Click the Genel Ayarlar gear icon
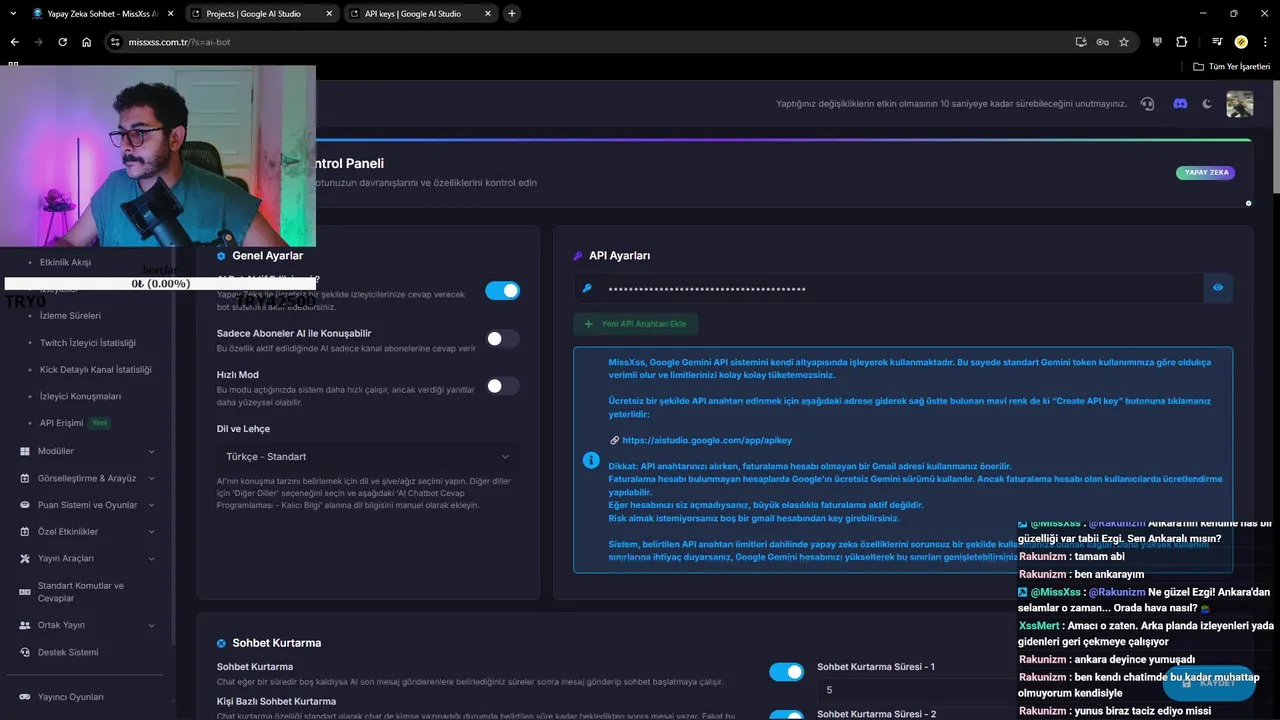Screen dimensions: 1280x720 point(221,256)
